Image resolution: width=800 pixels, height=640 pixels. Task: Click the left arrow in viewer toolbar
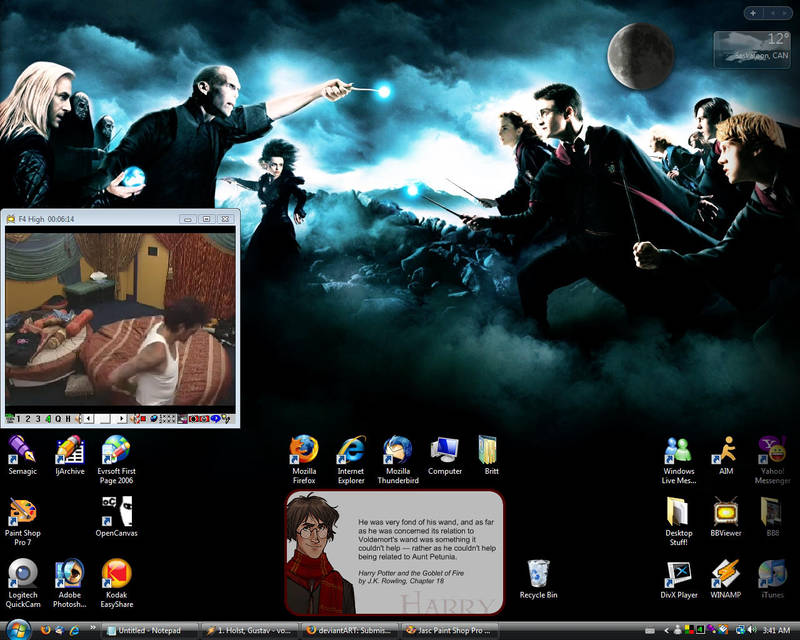point(89,419)
